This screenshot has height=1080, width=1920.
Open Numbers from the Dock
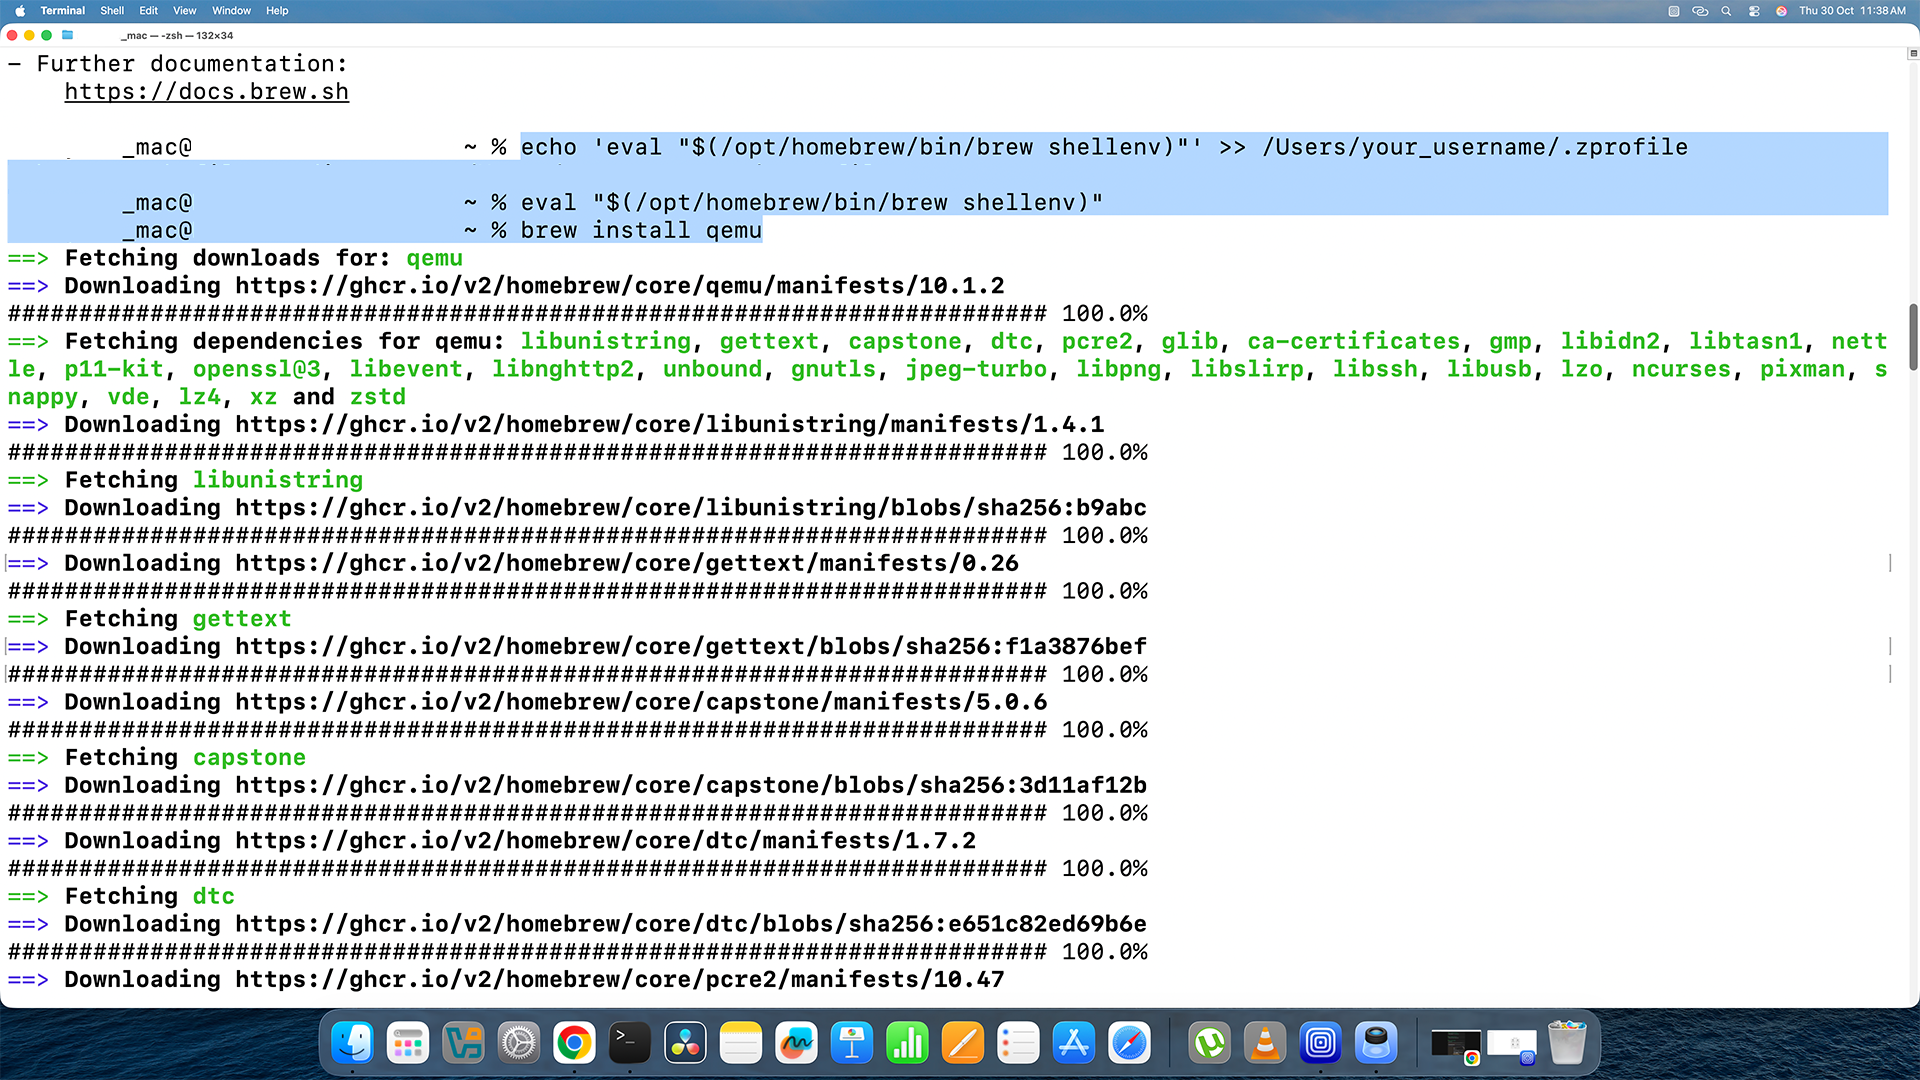(x=907, y=1043)
